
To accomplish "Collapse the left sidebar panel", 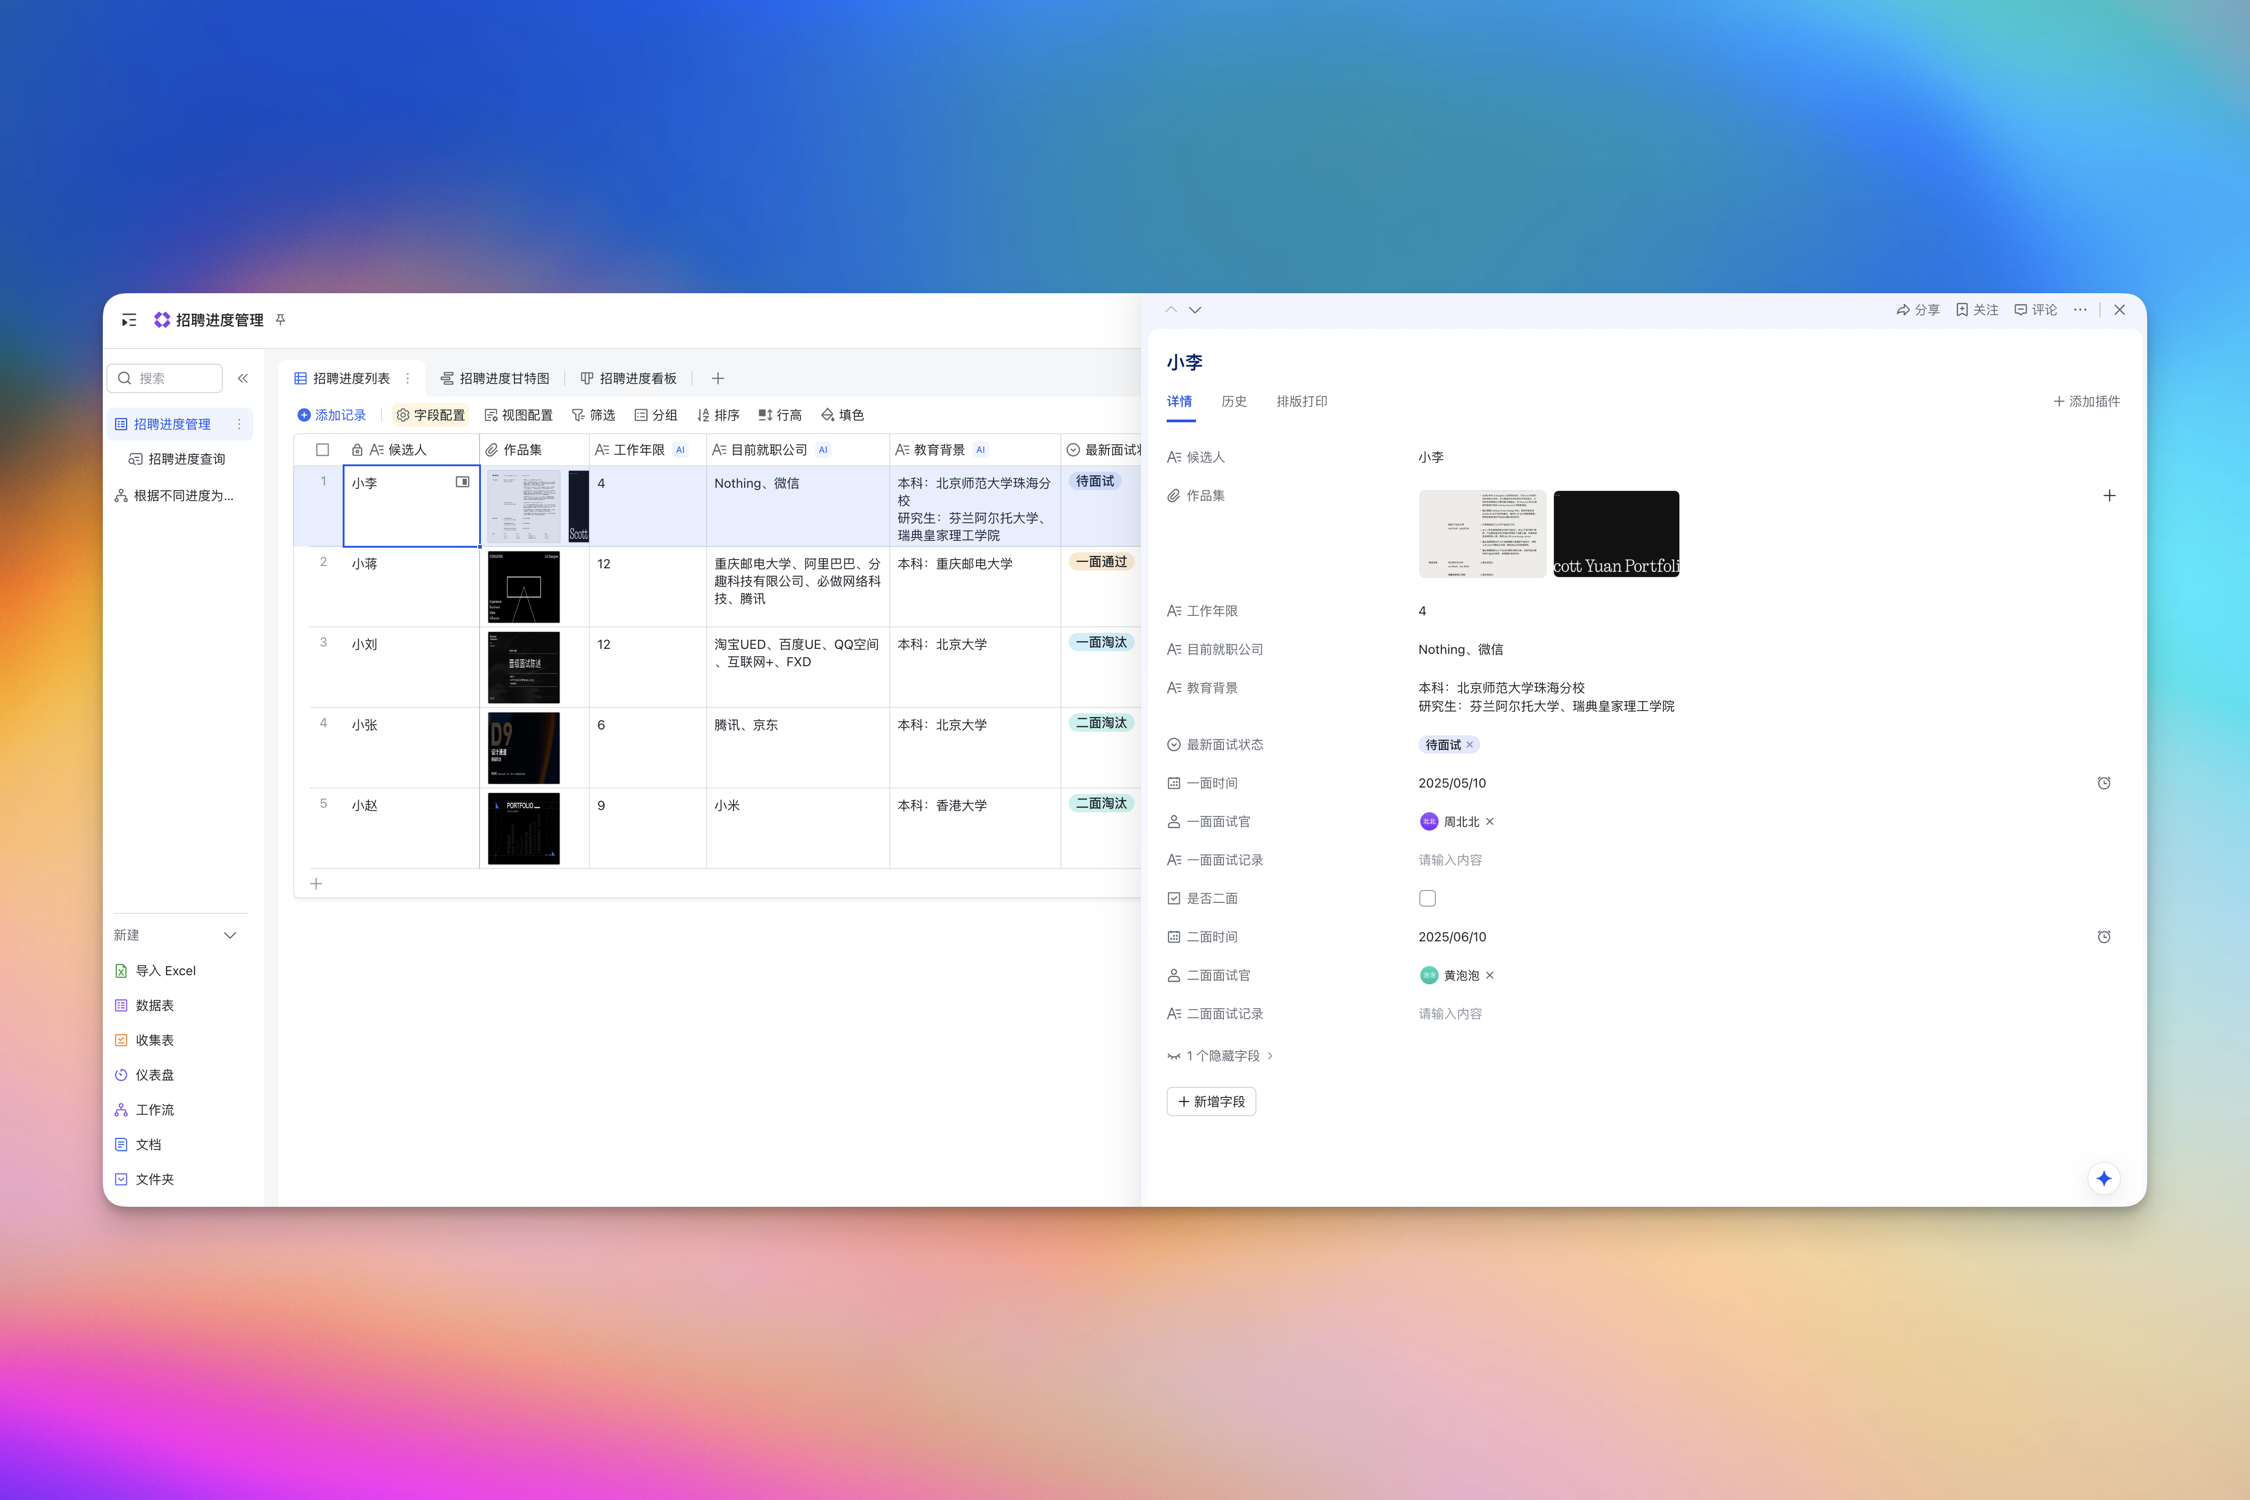I will coord(243,378).
